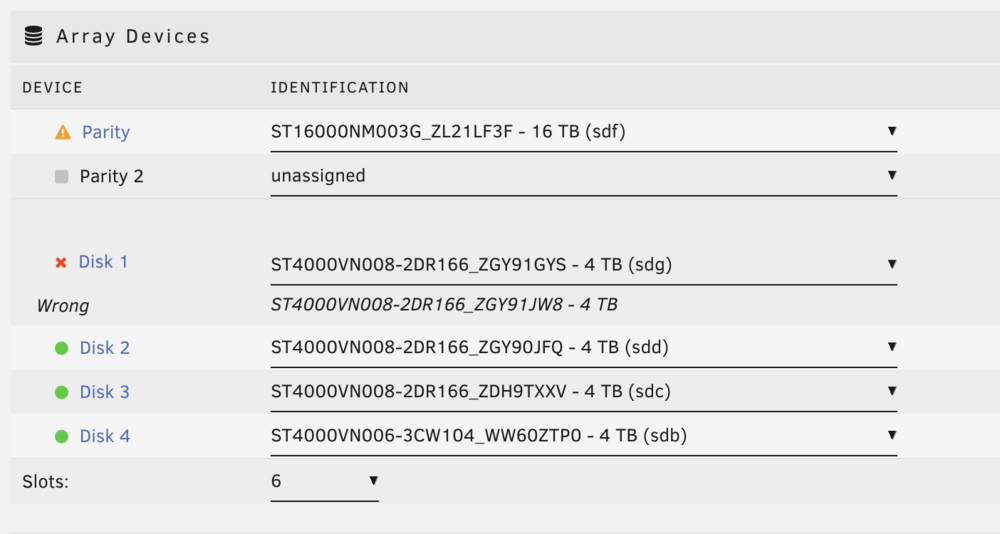Click the orange warning triangle beside Parity

62,132
